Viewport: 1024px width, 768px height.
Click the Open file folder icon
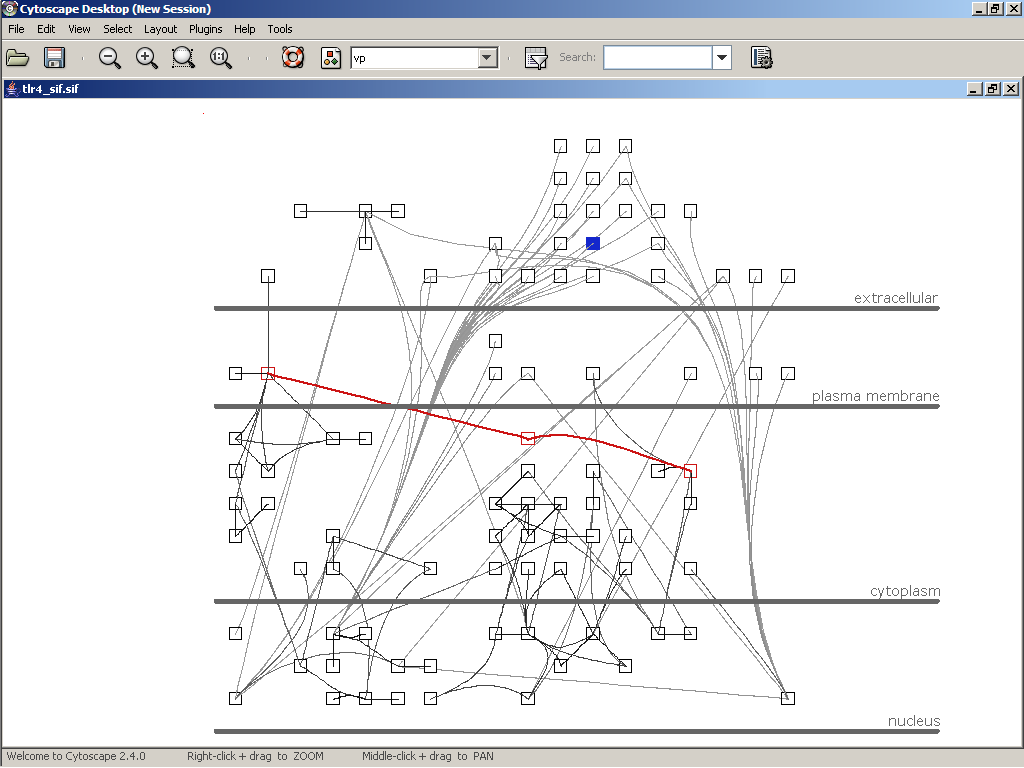tap(18, 58)
